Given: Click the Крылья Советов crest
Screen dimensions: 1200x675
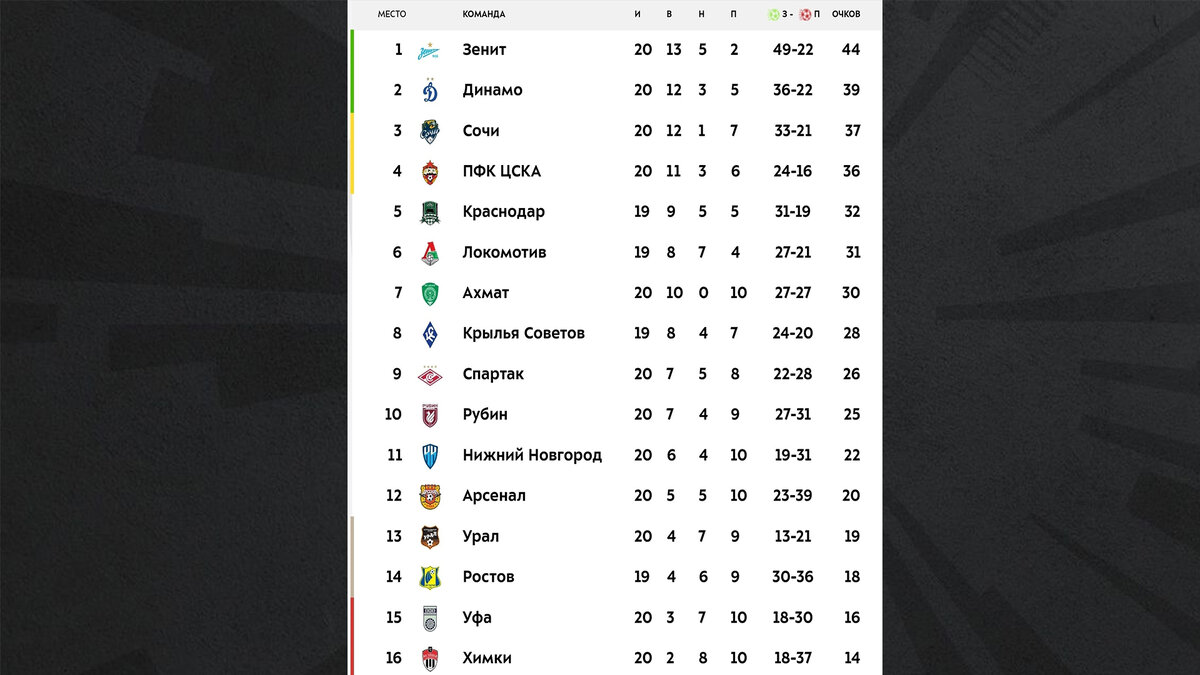Looking at the screenshot, I should 430,333.
